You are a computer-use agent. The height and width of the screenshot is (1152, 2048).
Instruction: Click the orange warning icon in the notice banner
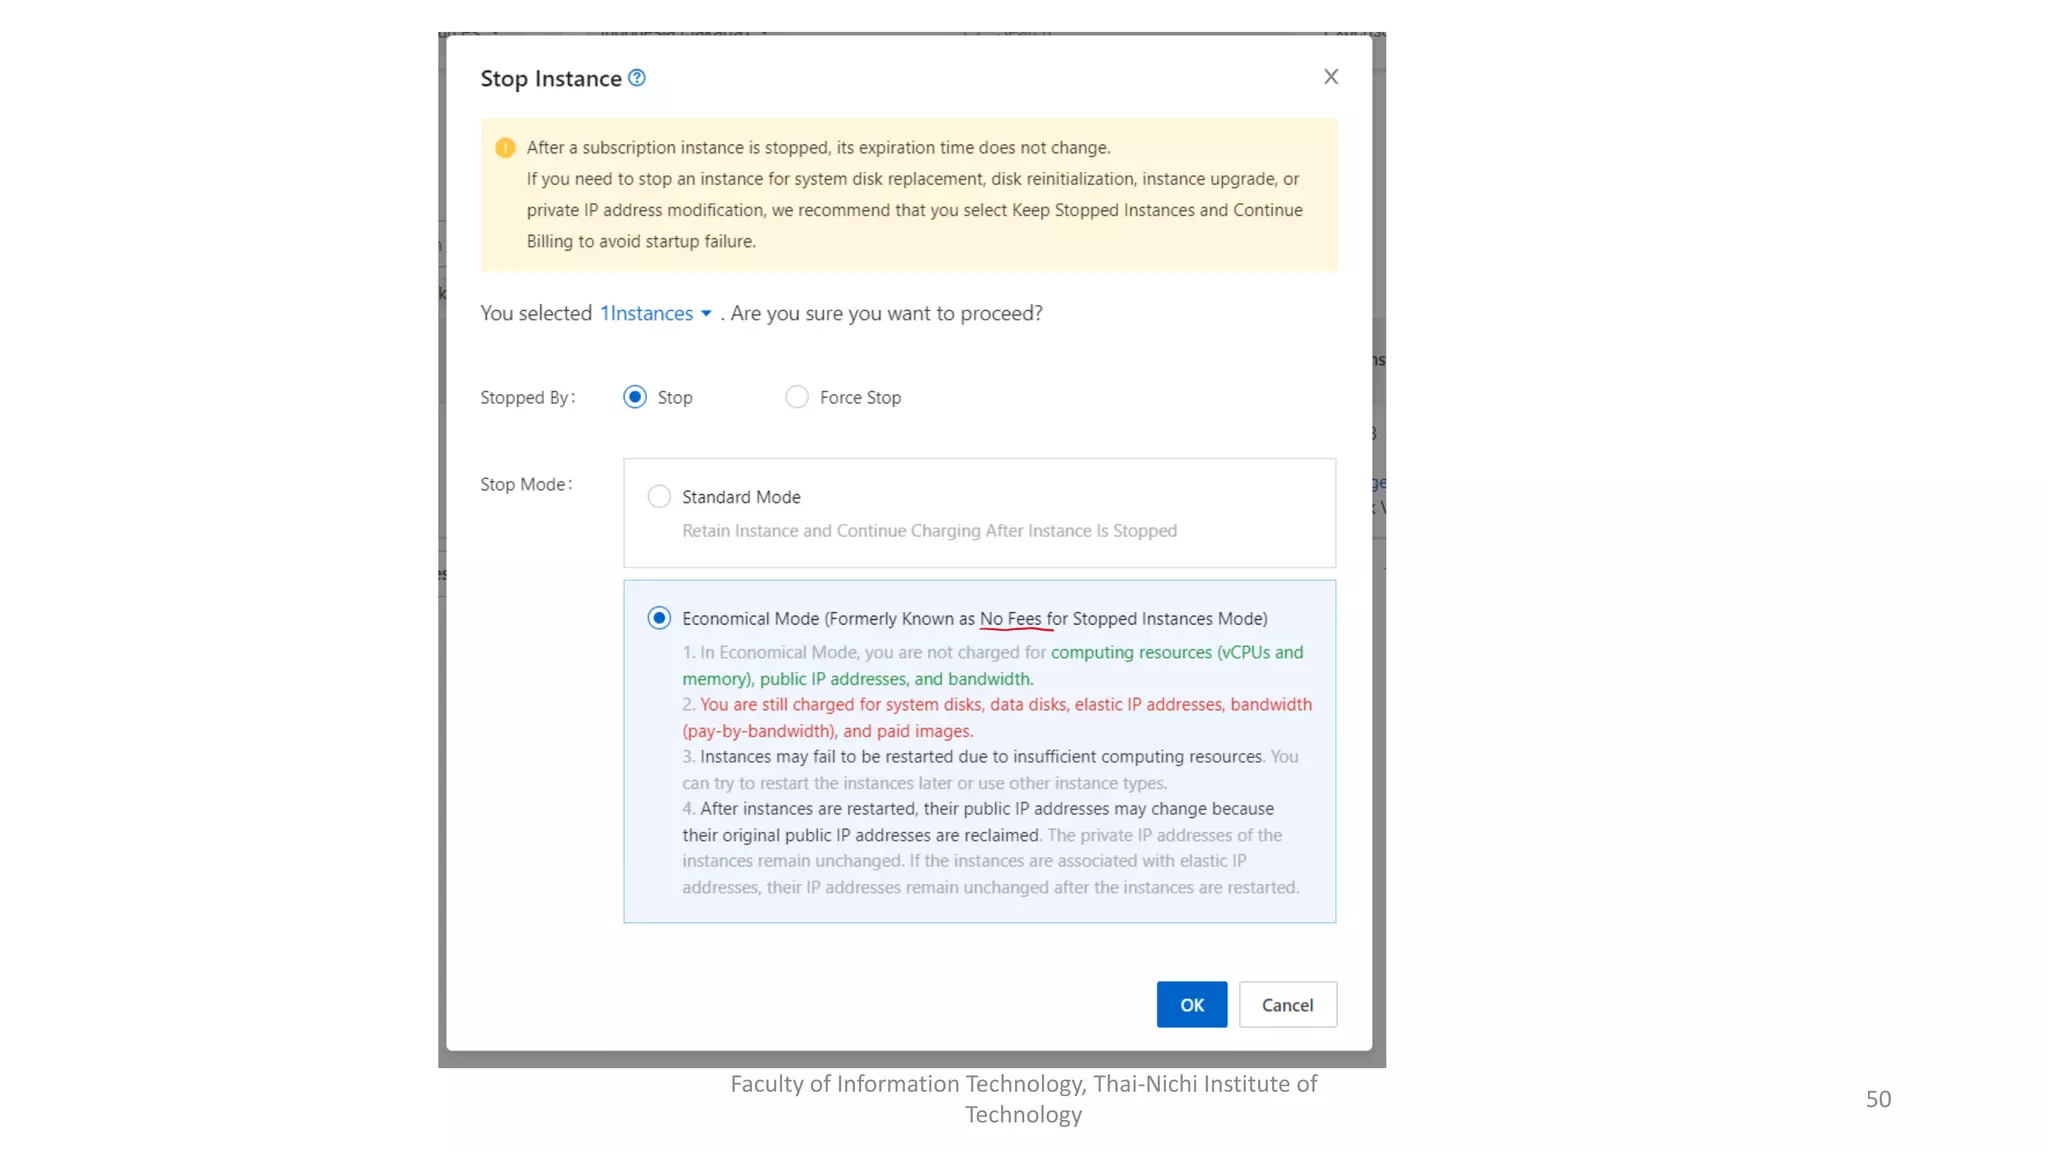coord(505,148)
